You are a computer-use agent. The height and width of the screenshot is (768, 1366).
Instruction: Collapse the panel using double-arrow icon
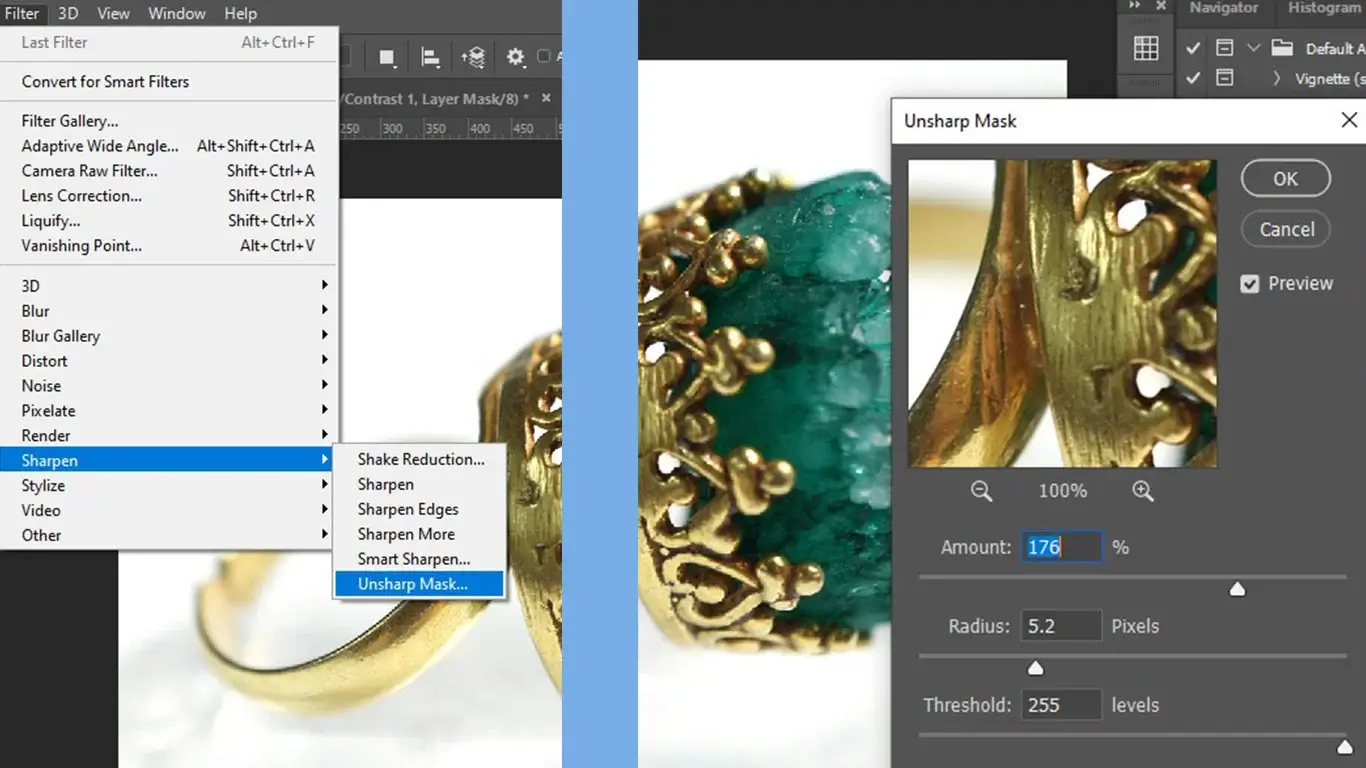(1135, 6)
